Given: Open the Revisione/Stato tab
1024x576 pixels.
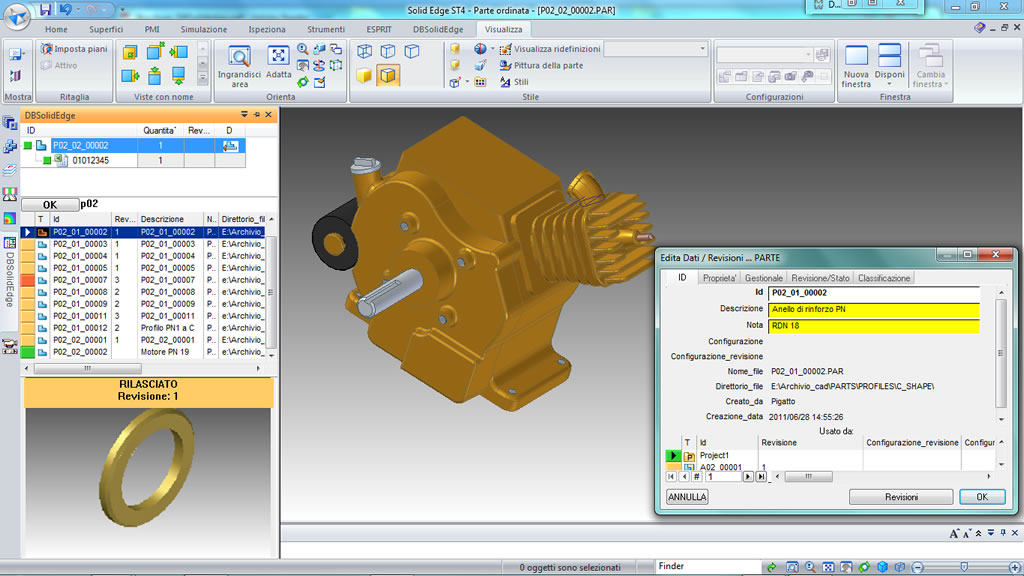Looking at the screenshot, I should coord(820,278).
